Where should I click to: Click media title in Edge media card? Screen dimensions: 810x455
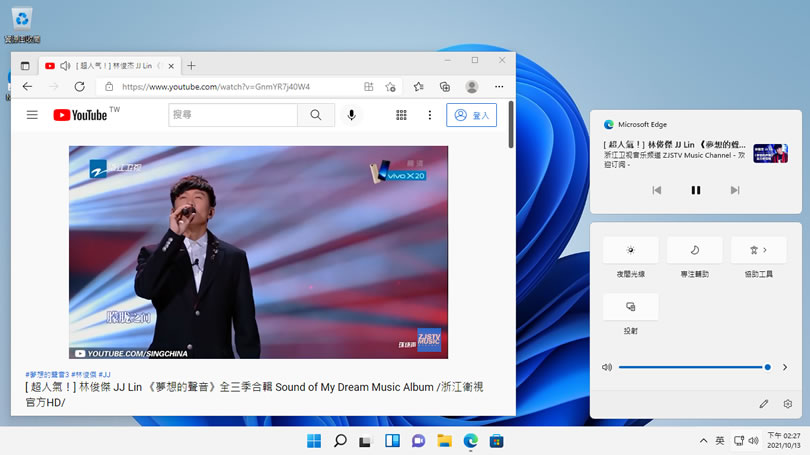[x=675, y=145]
